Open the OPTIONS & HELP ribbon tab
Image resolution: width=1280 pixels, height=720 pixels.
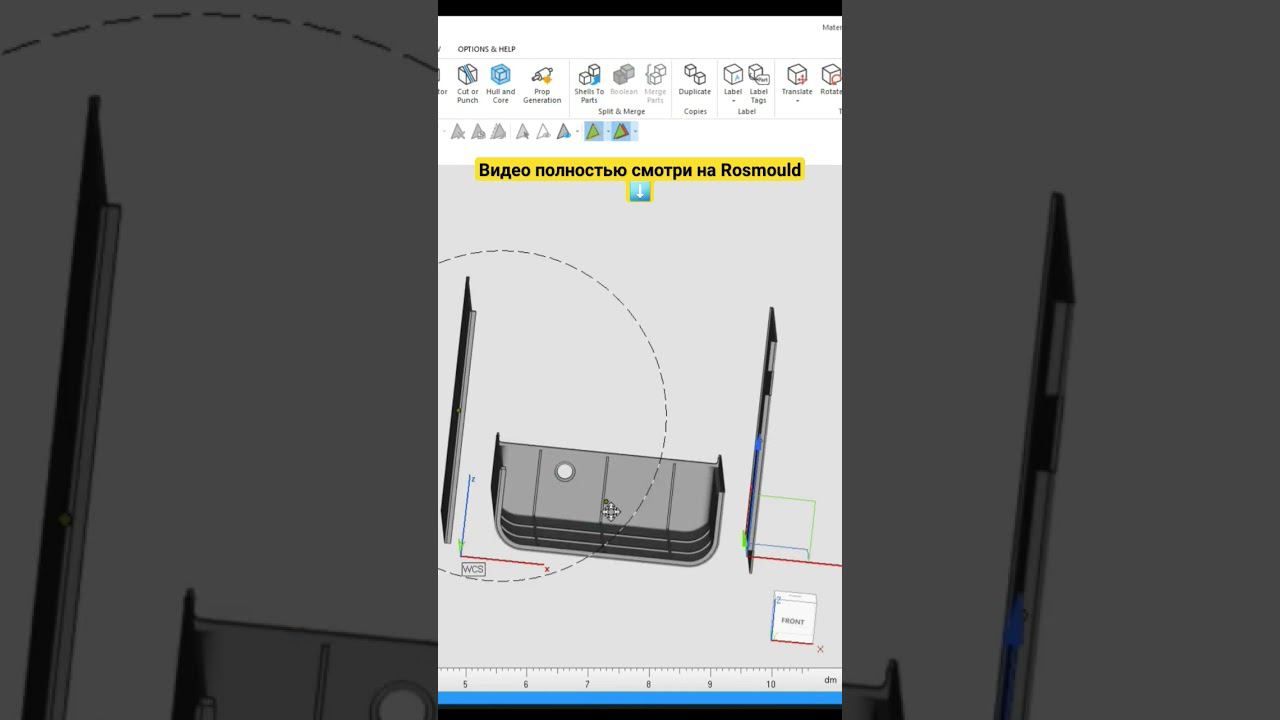487,49
